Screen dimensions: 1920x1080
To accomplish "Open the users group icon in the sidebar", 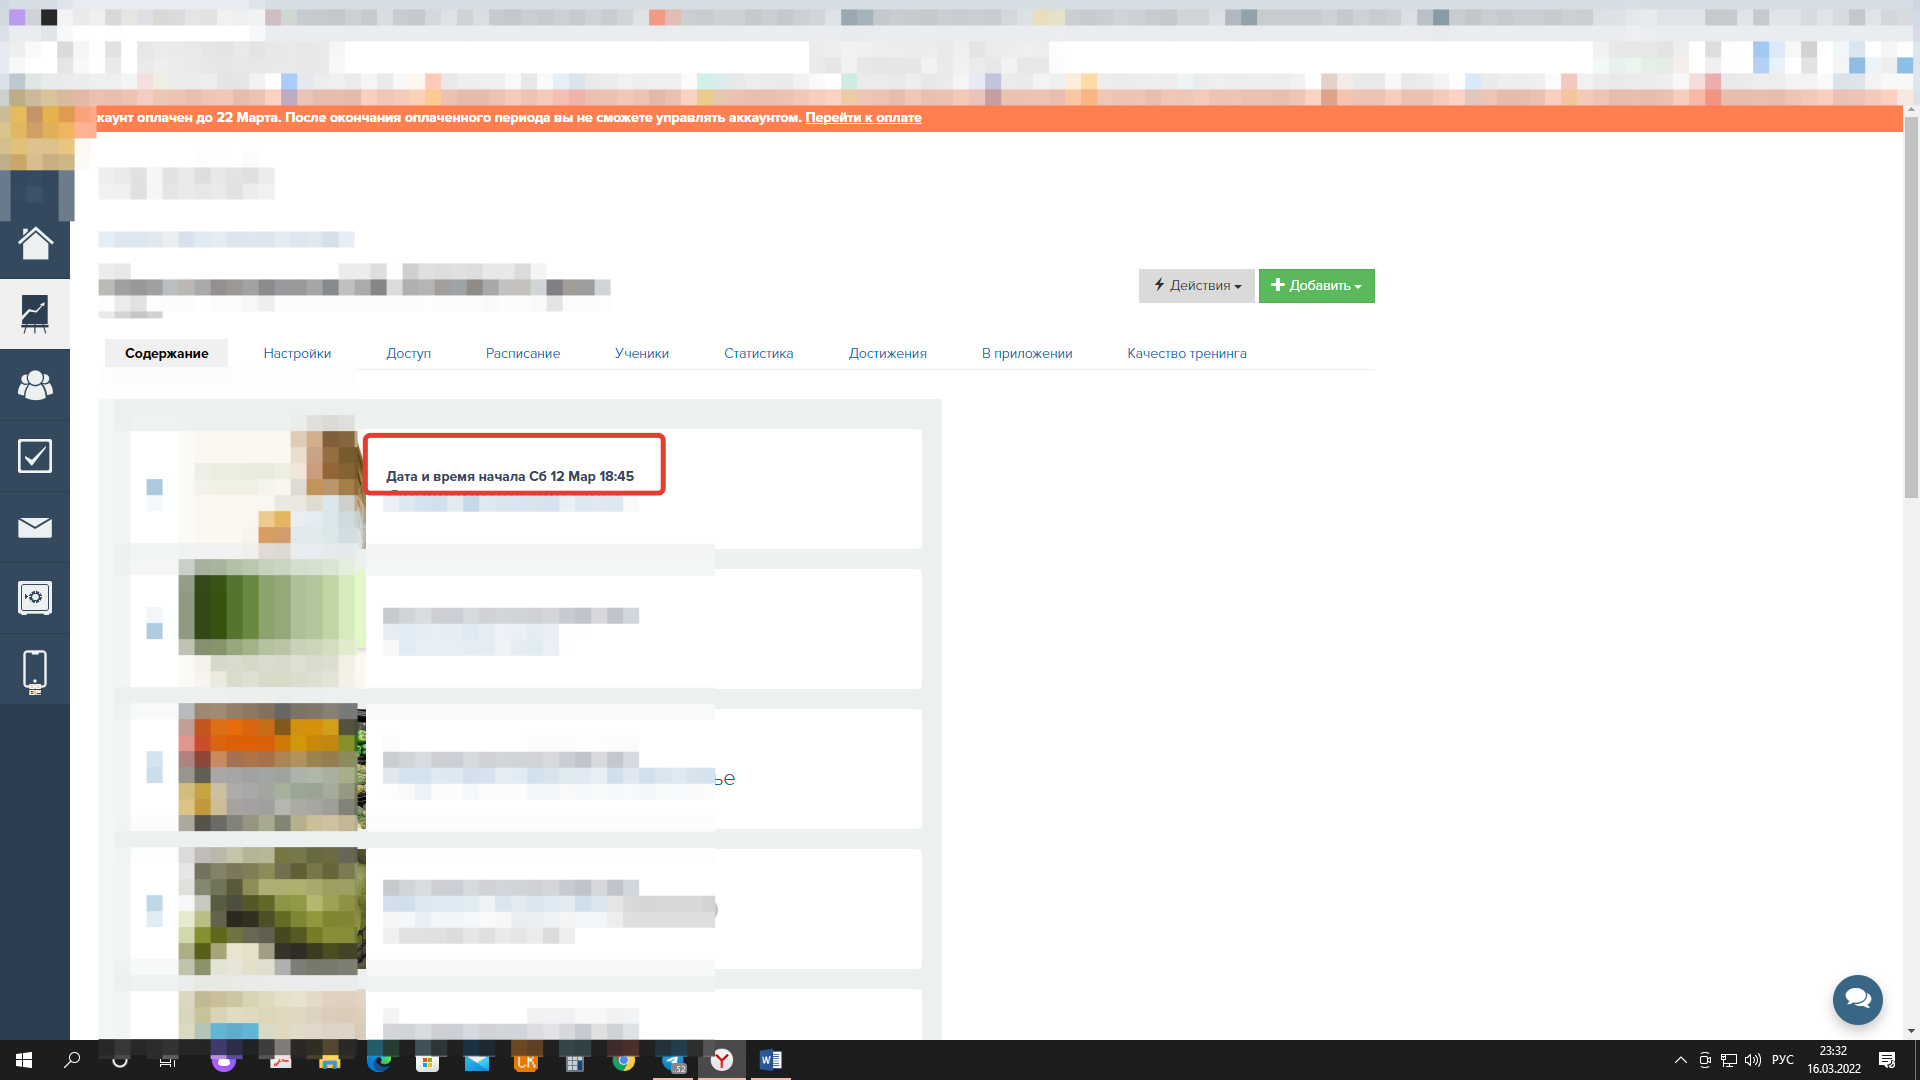I will tap(35, 385).
